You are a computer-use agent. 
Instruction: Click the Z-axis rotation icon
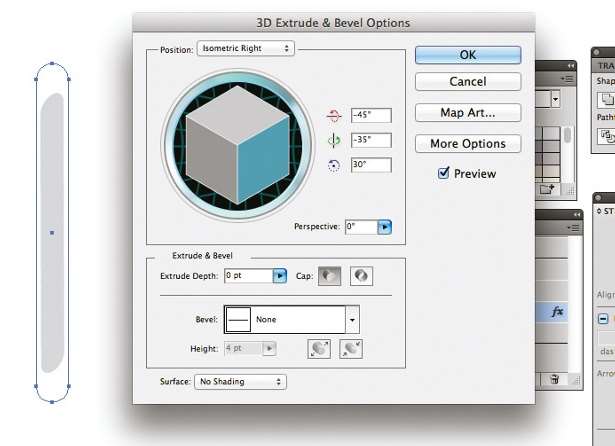click(x=335, y=164)
